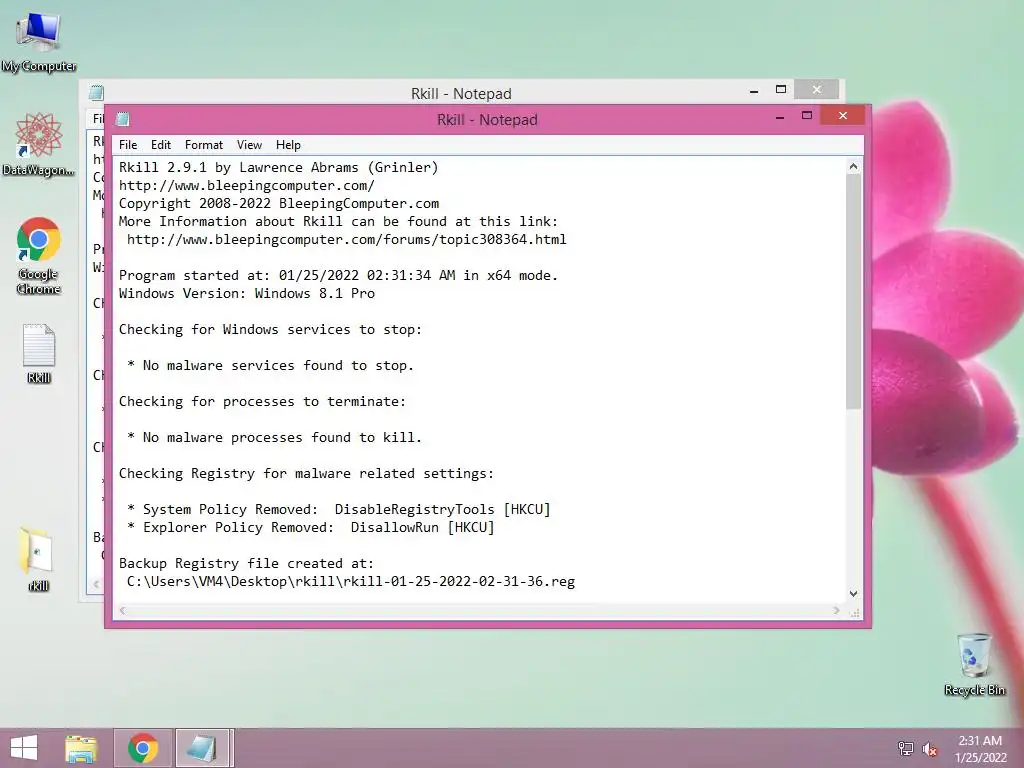Click the 'Checking Registry for malware related settings' line
The width and height of the screenshot is (1024, 768).
pos(306,473)
